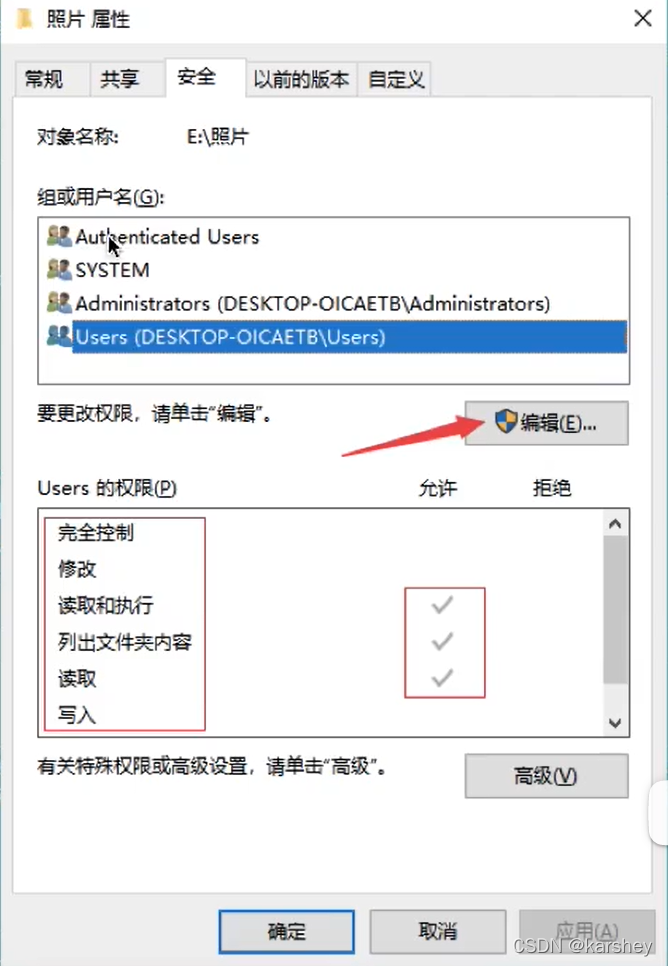Click the permissions list scroll-up arrow
Screen dimensions: 668x966
(615, 524)
